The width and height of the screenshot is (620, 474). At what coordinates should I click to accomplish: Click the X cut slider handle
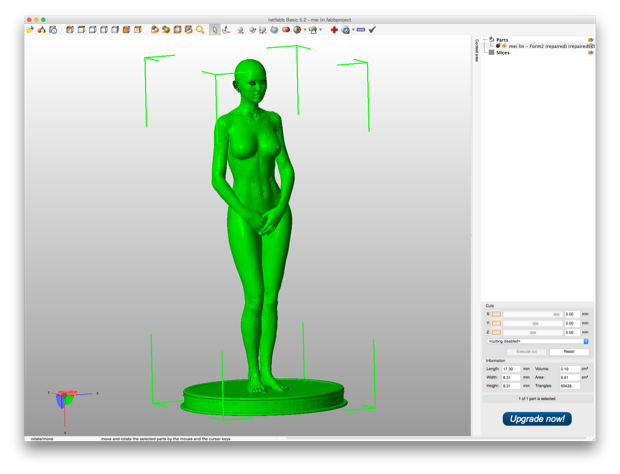coord(556,314)
